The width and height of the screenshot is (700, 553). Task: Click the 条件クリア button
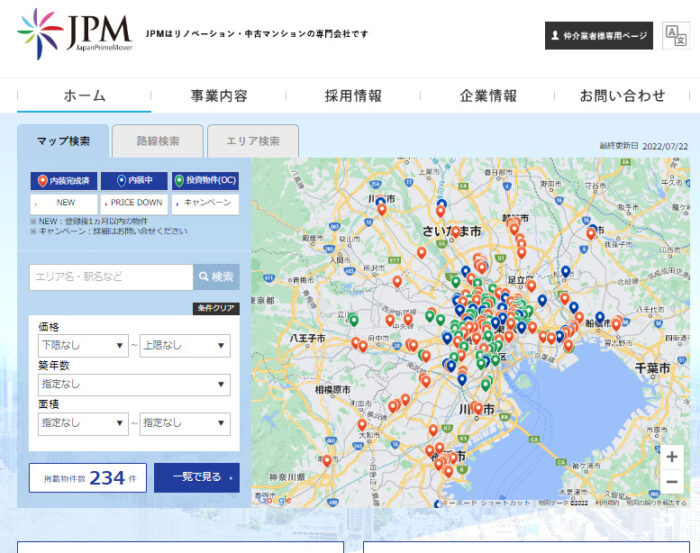click(x=216, y=308)
